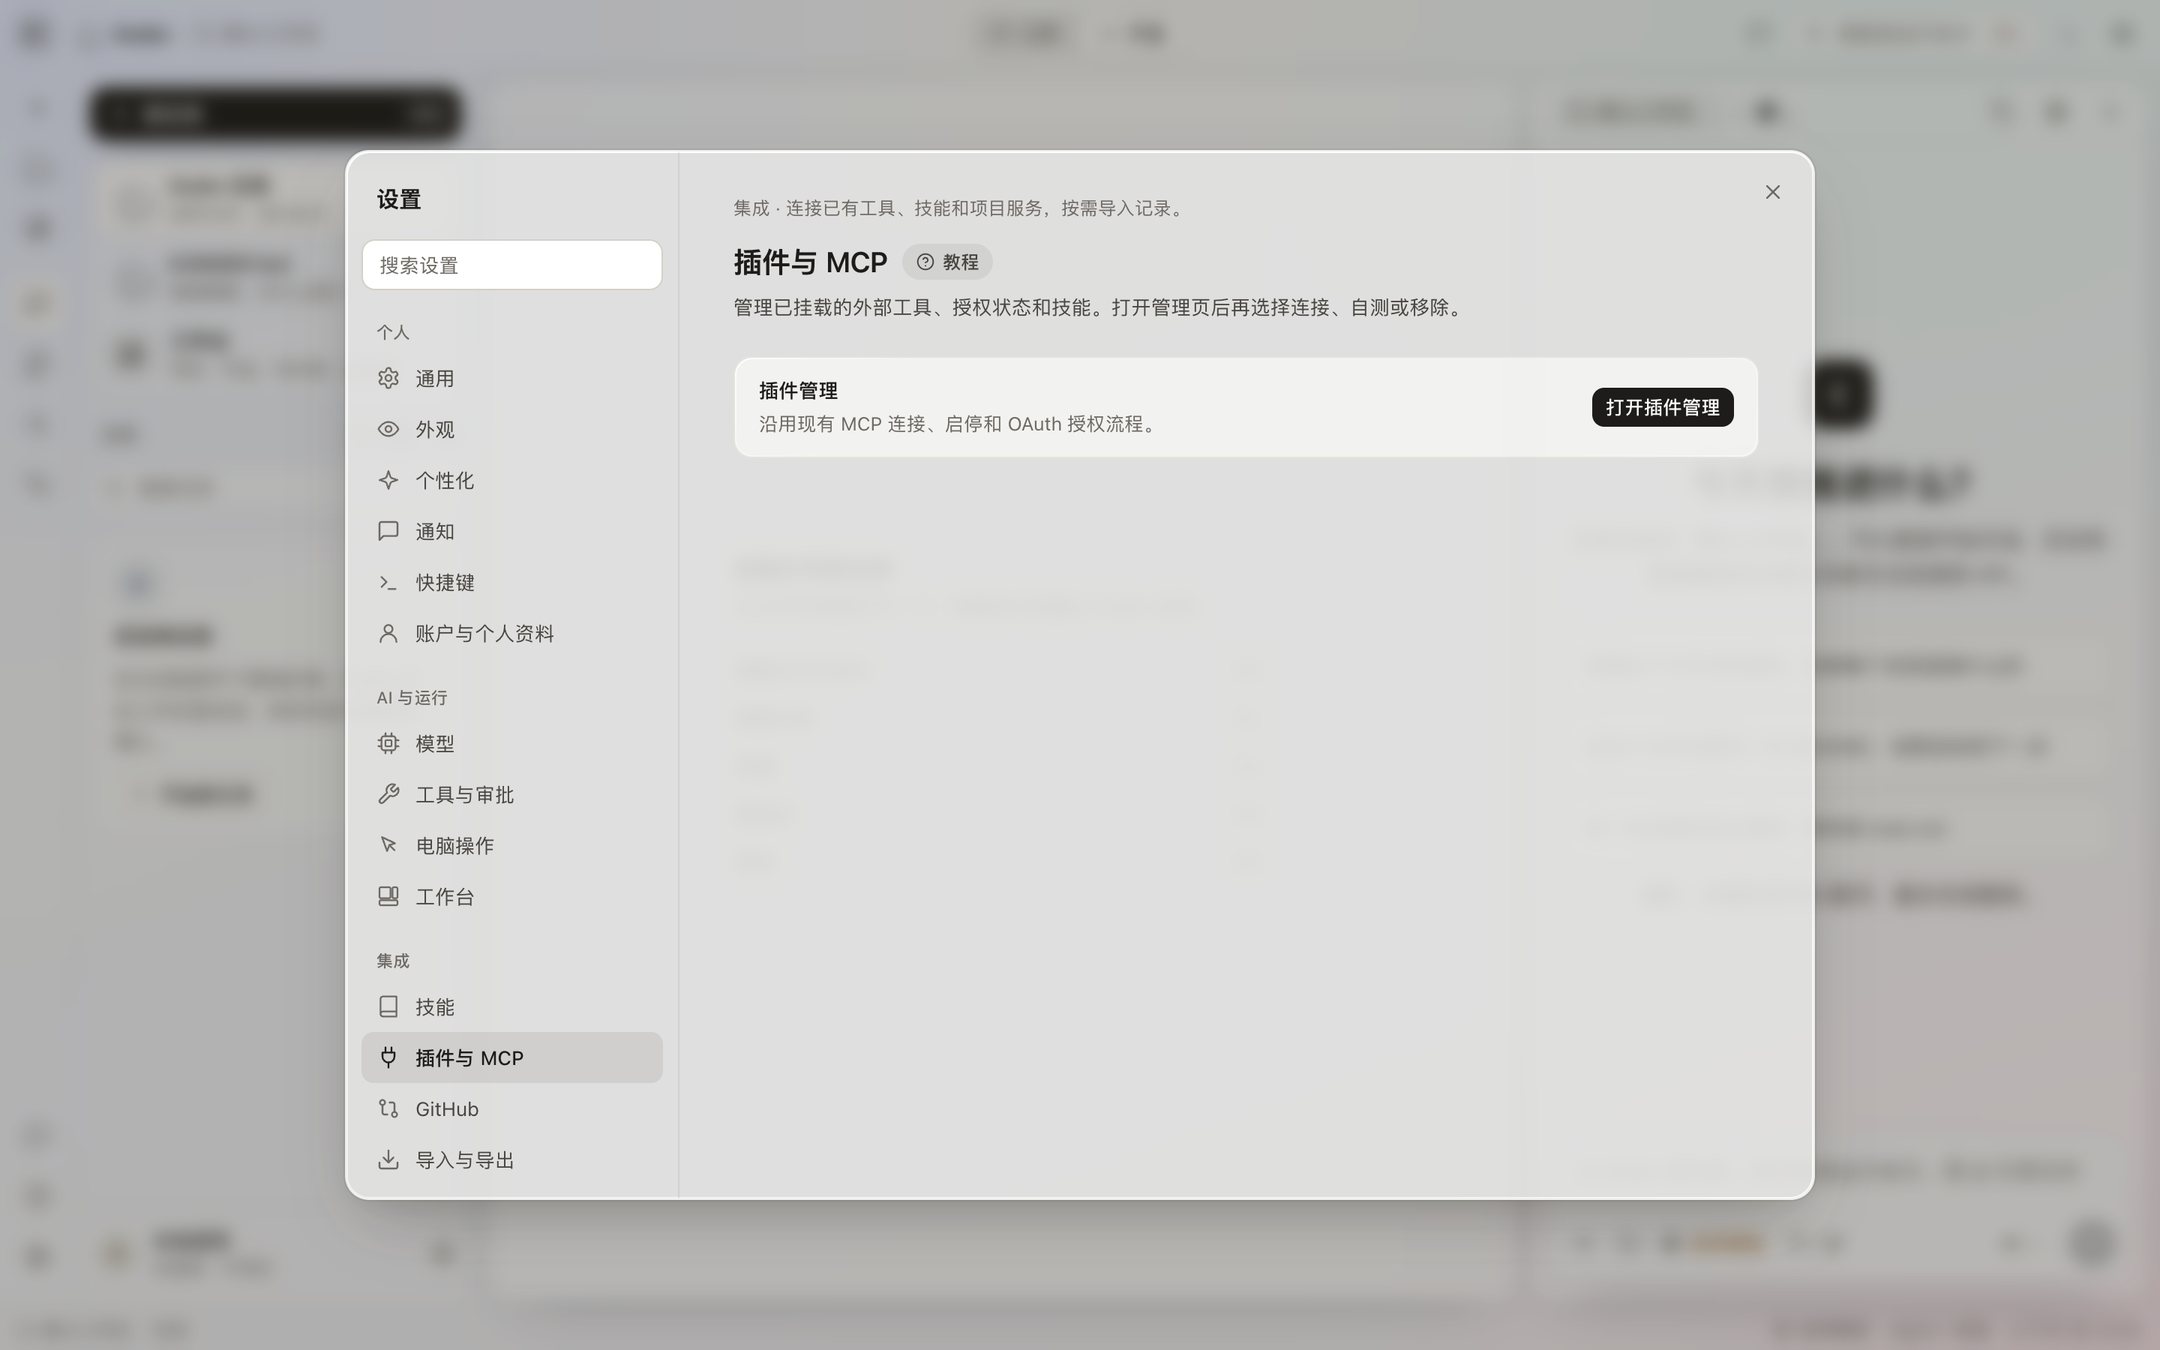Select 技能 skills settings
The width and height of the screenshot is (2160, 1350).
(511, 1006)
